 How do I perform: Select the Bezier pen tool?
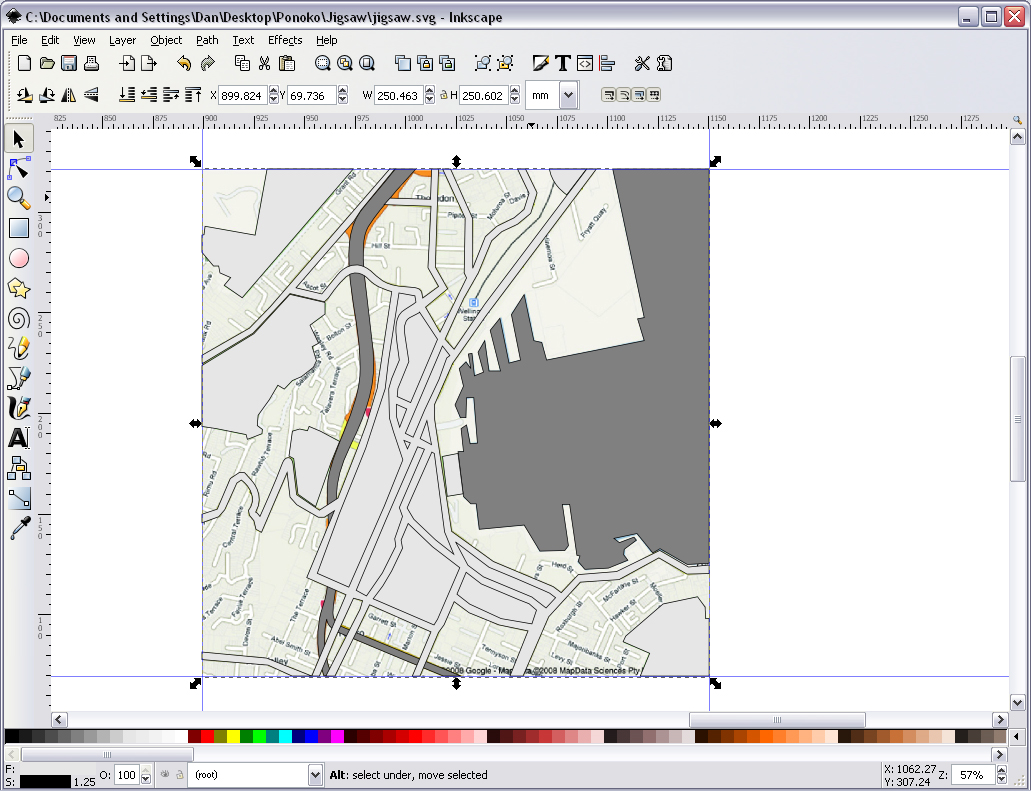point(18,378)
